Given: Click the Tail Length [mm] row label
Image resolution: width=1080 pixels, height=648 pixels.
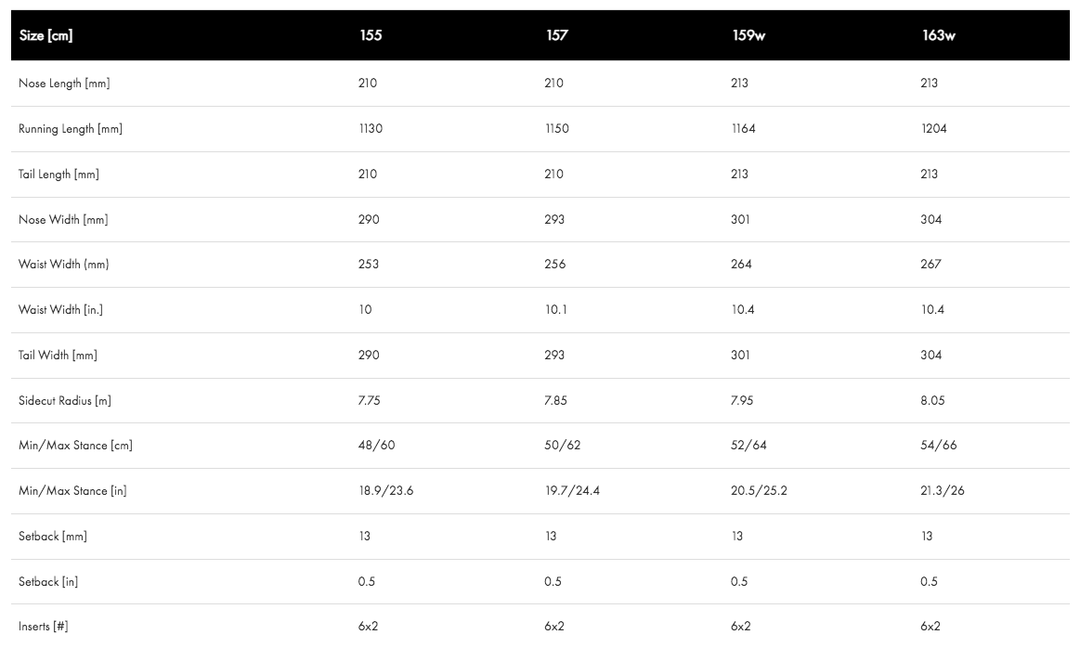Looking at the screenshot, I should click(x=58, y=174).
